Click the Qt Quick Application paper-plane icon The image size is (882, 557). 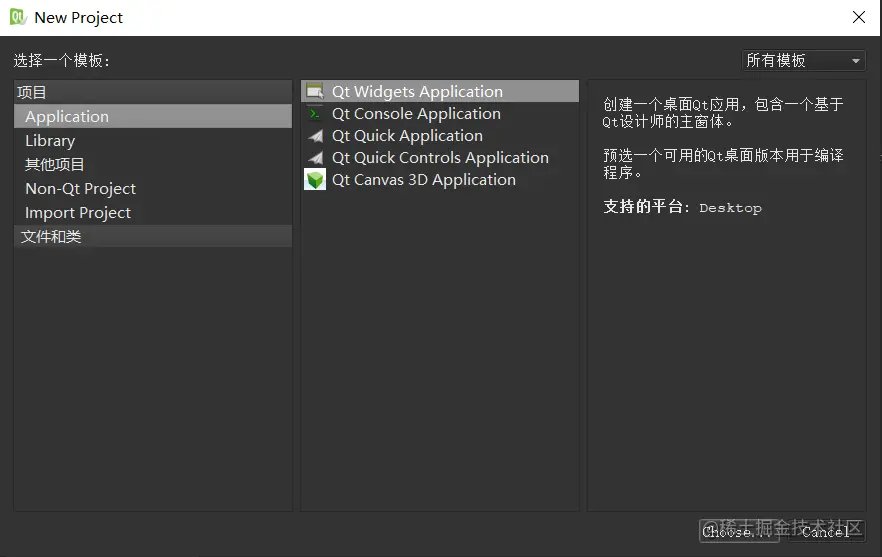click(x=316, y=136)
